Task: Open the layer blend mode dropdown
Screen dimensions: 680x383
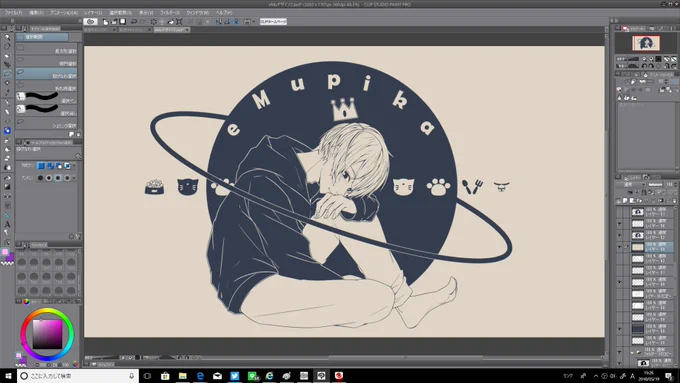Action: point(630,184)
